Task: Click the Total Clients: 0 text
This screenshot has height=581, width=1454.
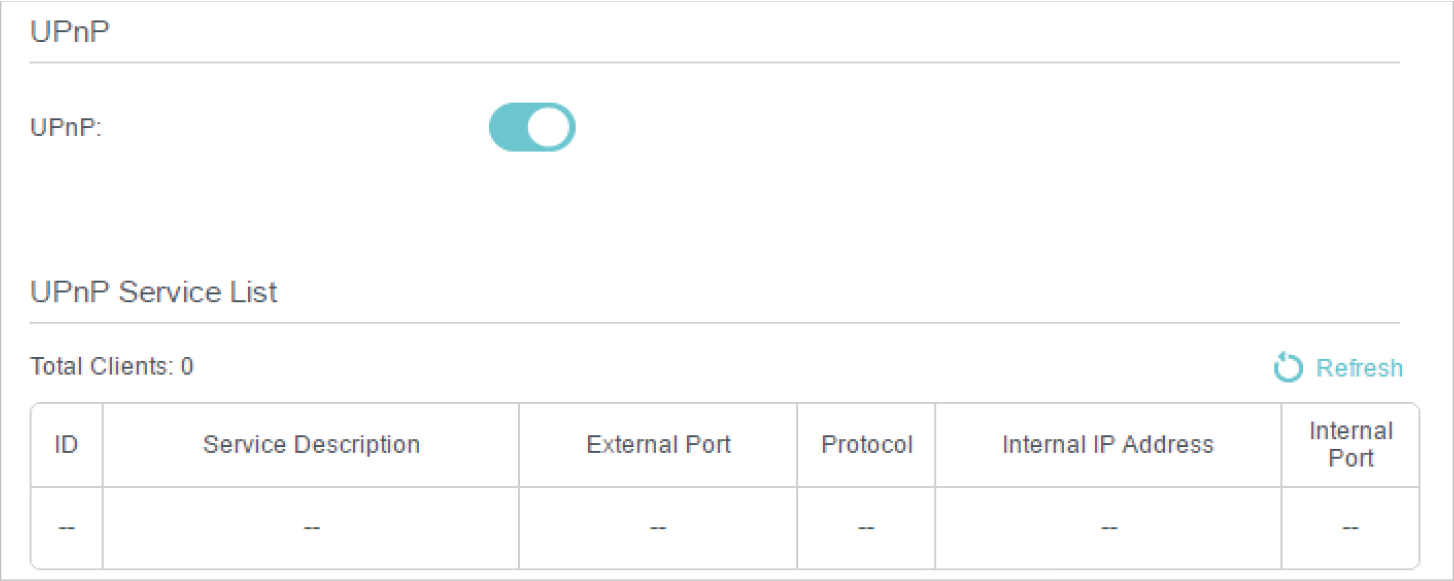Action: [x=112, y=367]
